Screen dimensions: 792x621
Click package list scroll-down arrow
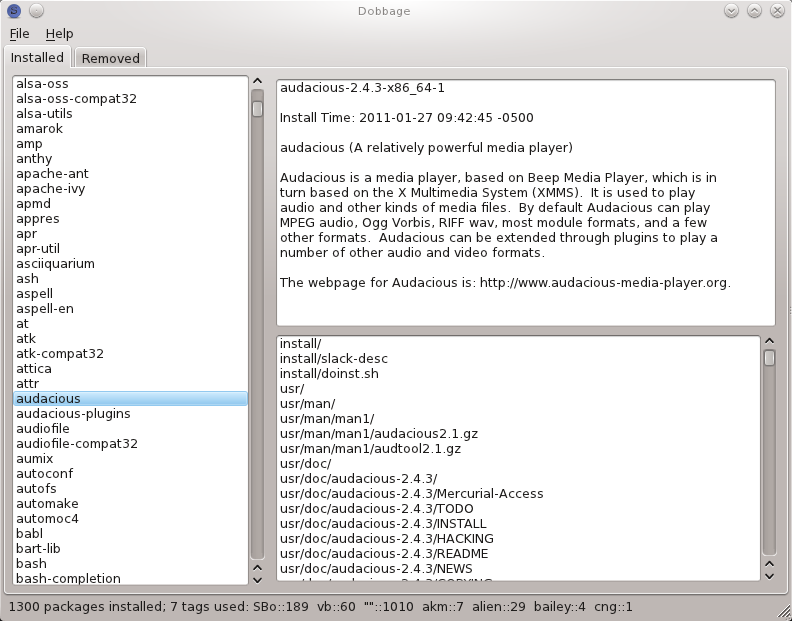(x=257, y=580)
